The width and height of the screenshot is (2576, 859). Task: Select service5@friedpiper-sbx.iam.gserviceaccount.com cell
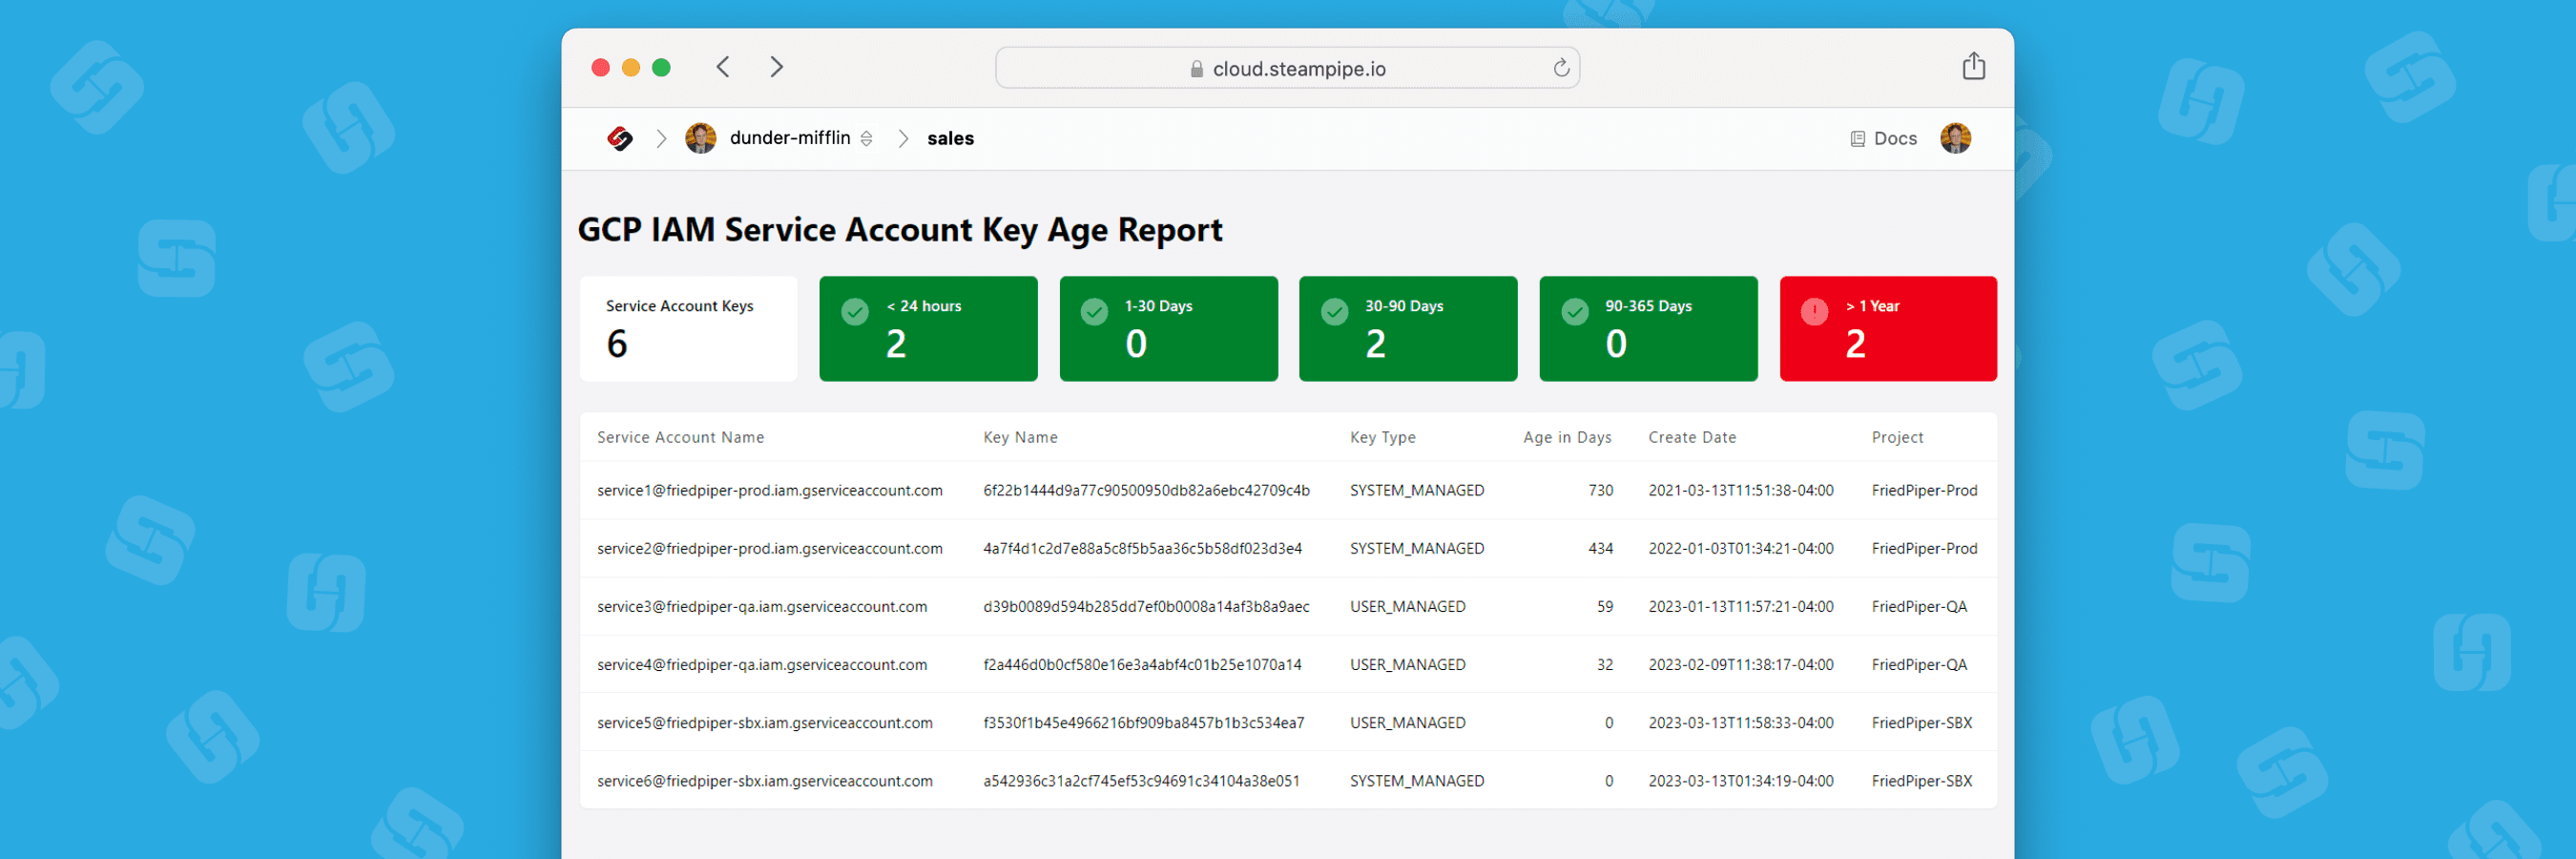pyautogui.click(x=764, y=722)
